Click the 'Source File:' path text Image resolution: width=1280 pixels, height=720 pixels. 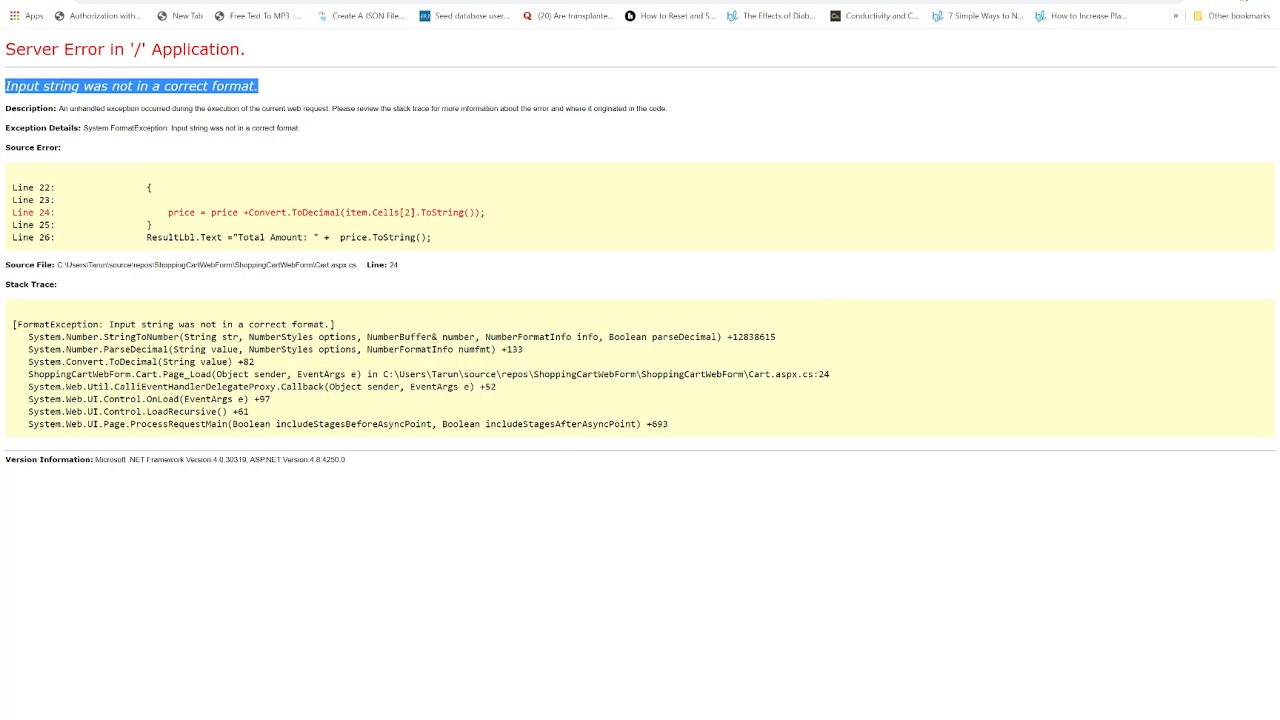(206, 265)
